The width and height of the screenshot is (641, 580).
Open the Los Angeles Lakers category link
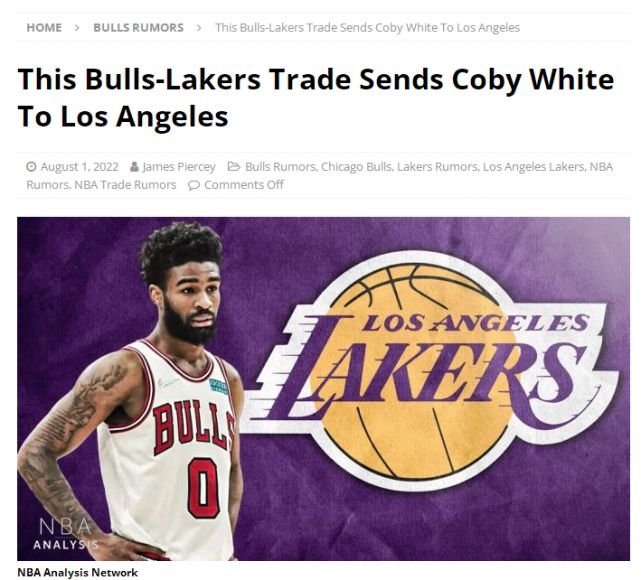(x=533, y=167)
